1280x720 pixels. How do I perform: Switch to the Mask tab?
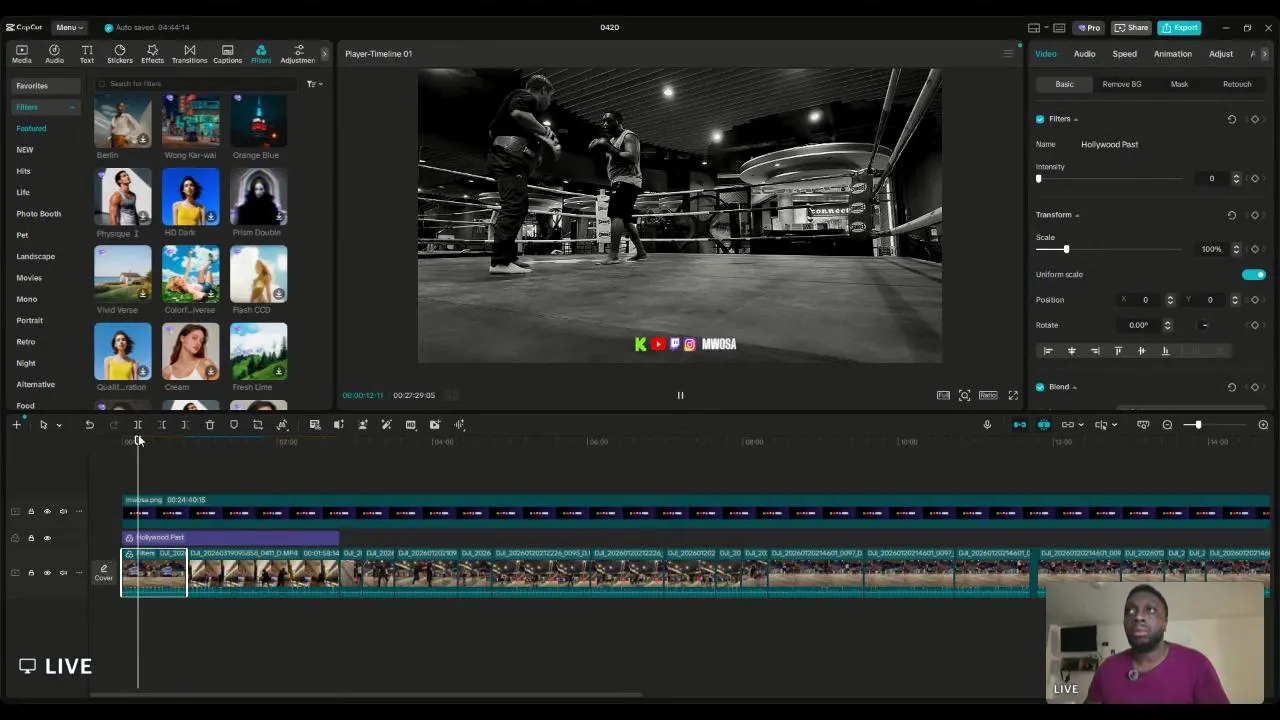point(1179,85)
